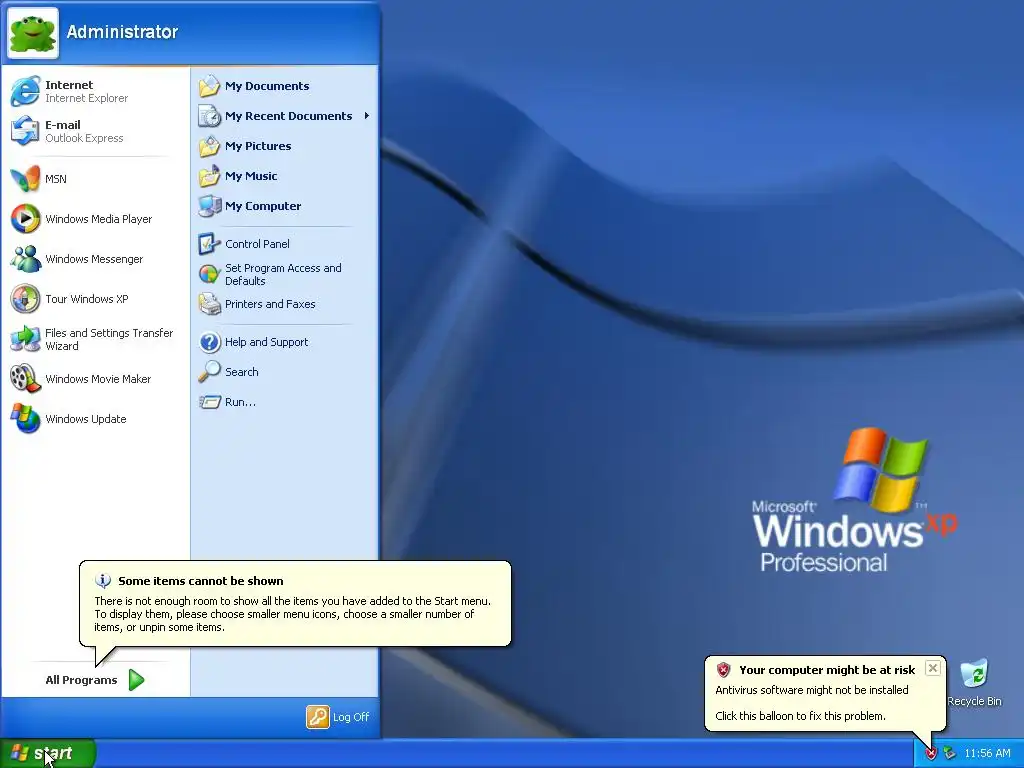Screen dimensions: 1024x768
Task: Choose Windows Messenger menu label
Action: (x=94, y=259)
